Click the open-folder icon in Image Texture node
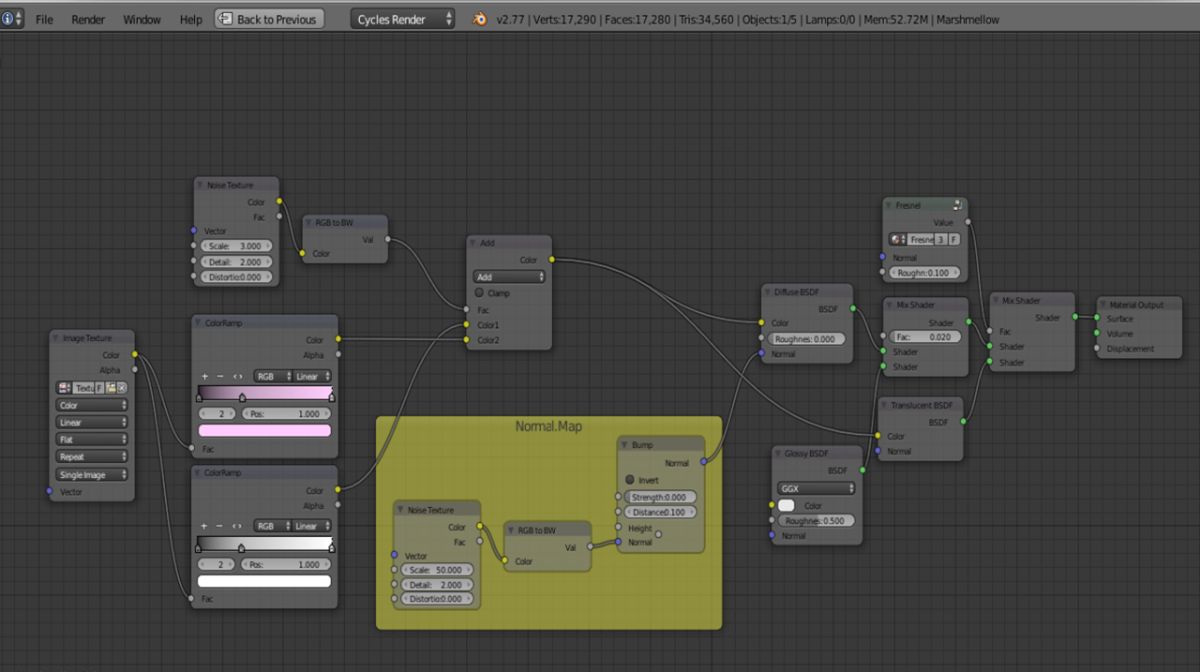This screenshot has height=672, width=1200. click(111, 388)
